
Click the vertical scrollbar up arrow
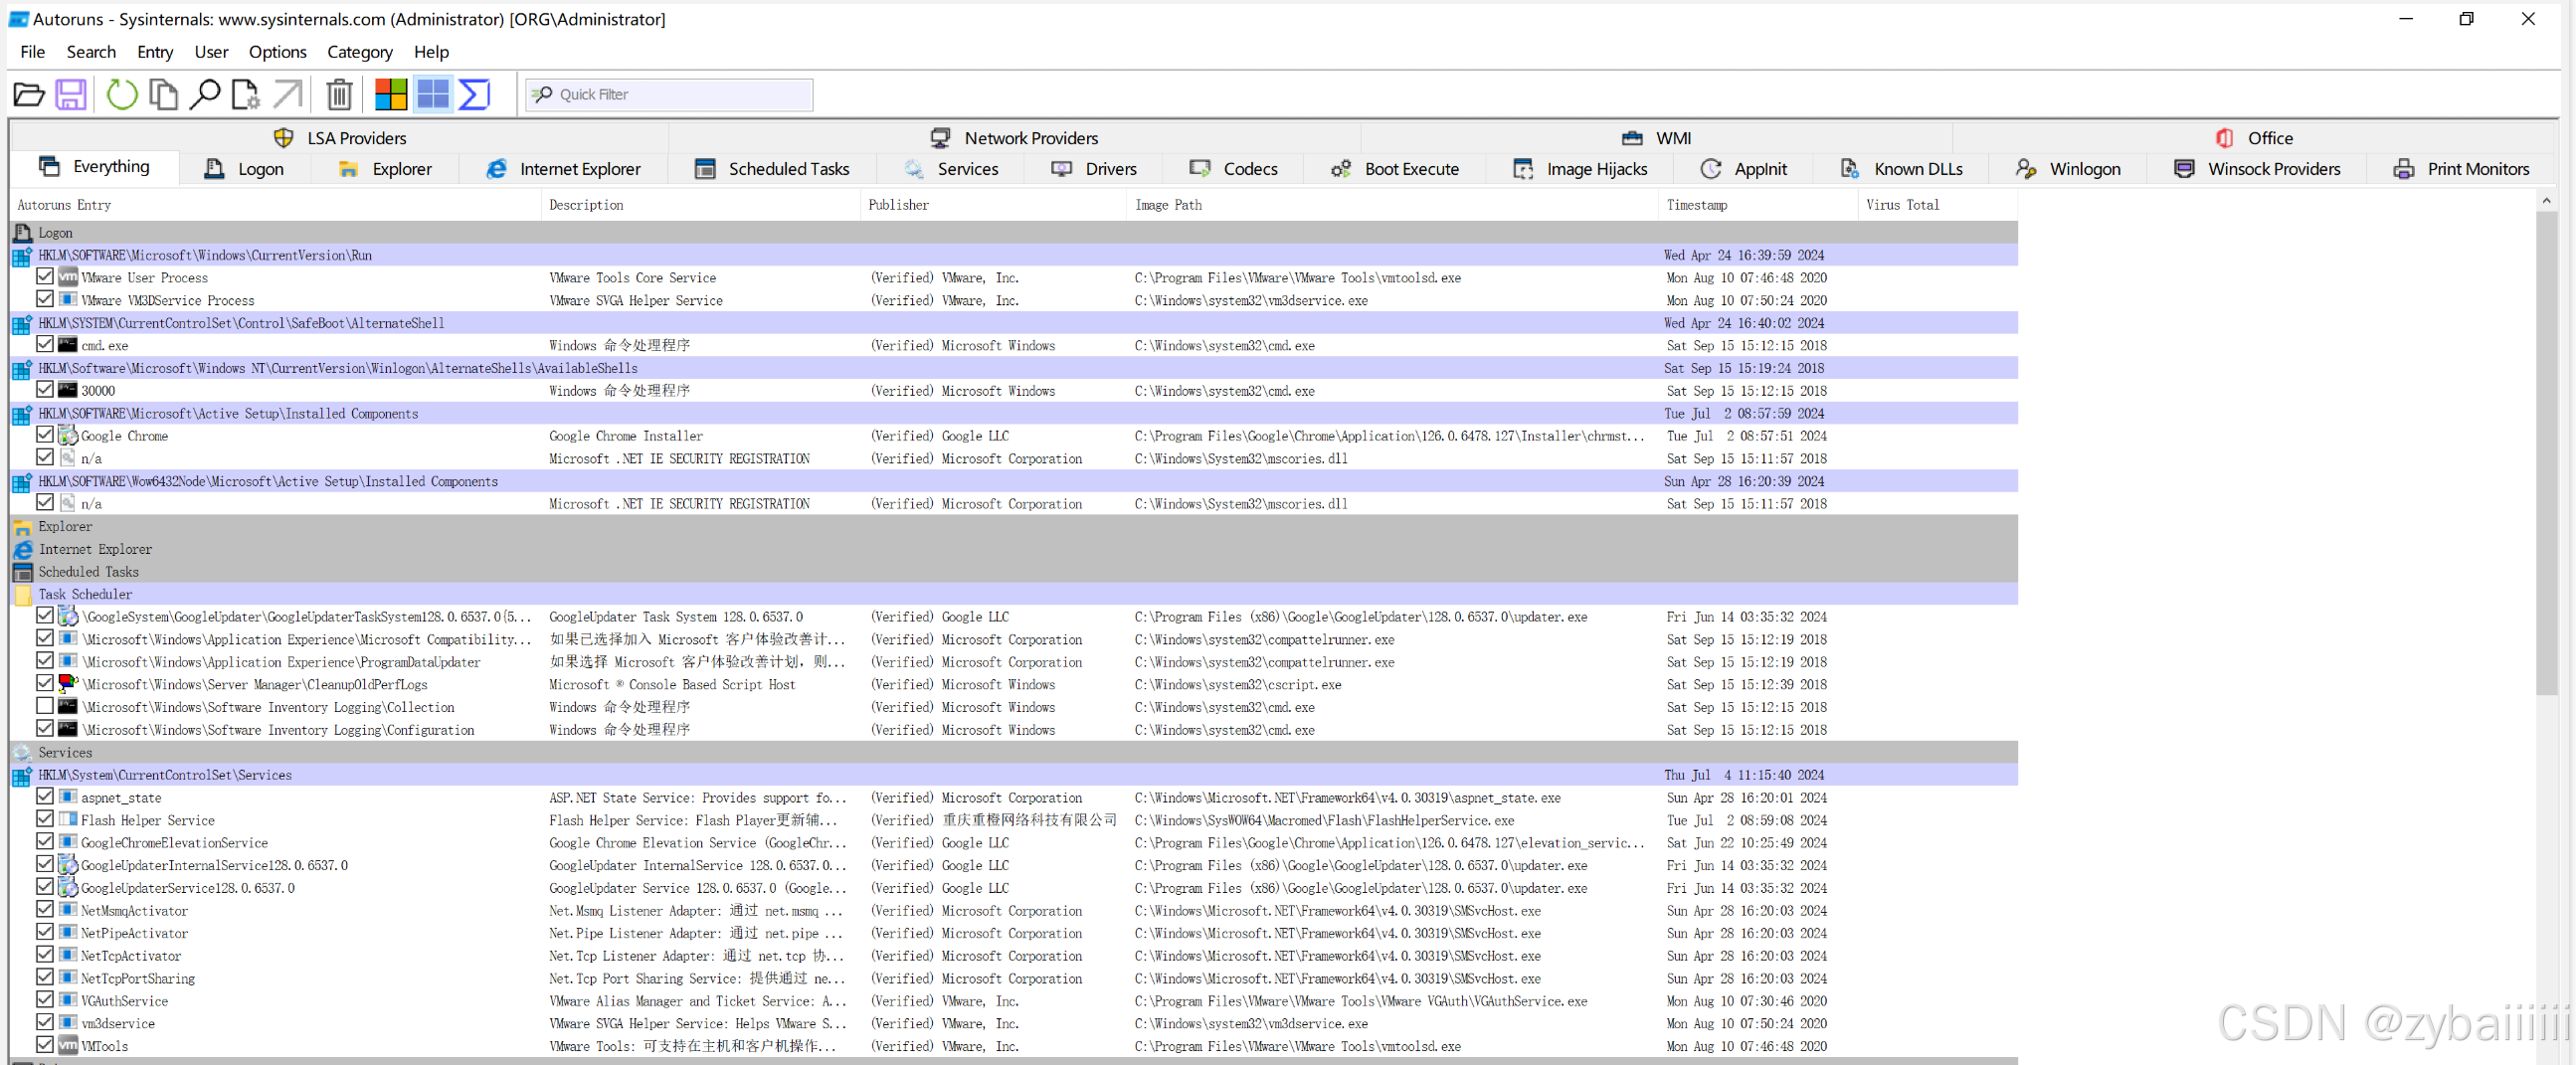pyautogui.click(x=2546, y=201)
